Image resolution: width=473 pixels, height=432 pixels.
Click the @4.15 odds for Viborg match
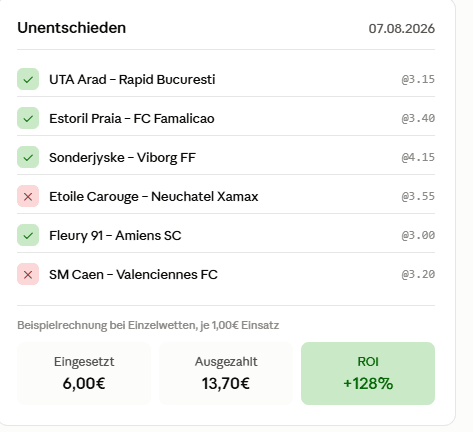tap(418, 157)
